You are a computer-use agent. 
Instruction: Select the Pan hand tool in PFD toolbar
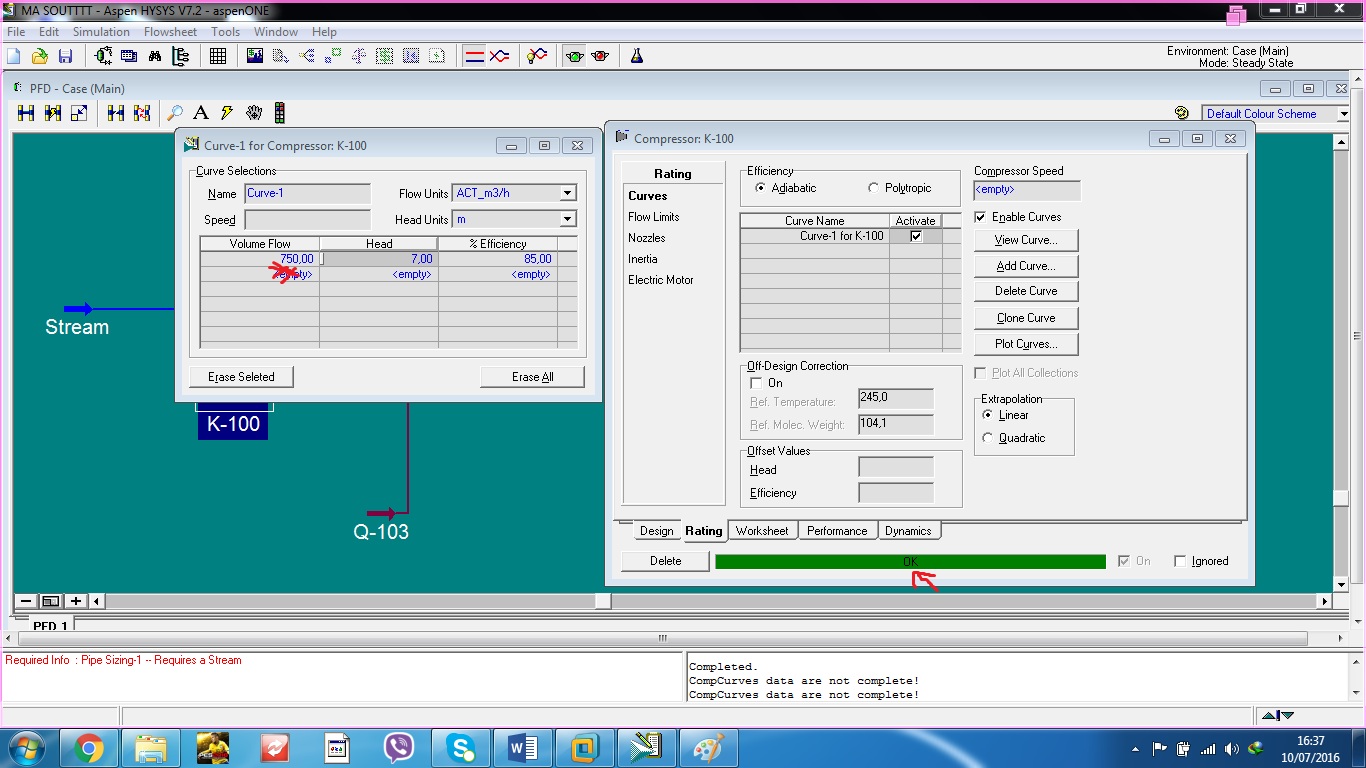click(x=255, y=112)
